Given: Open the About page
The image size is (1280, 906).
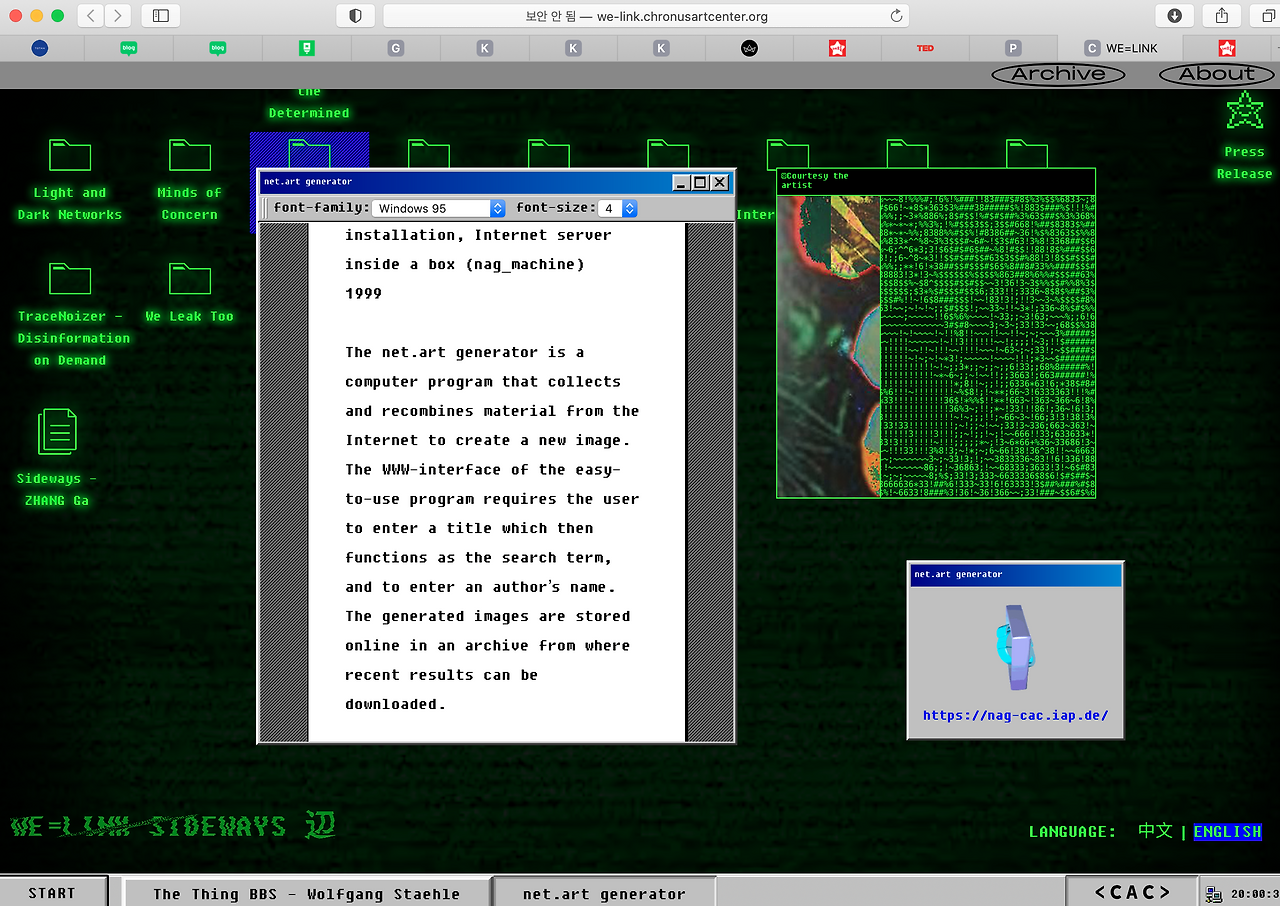Looking at the screenshot, I should [1216, 74].
